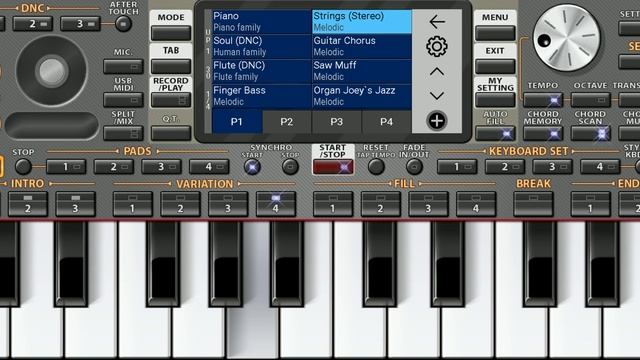Toggle AUTO FILL
The width and height of the screenshot is (640, 360).
495,133
